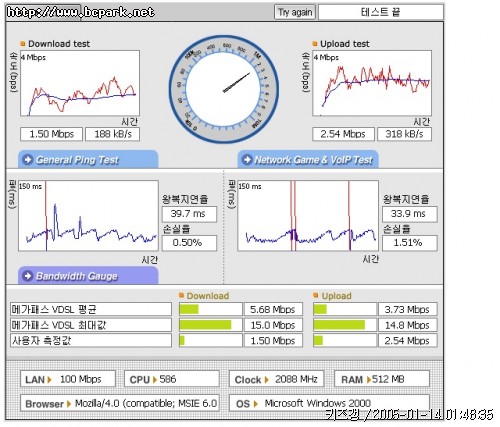This screenshot has height=427, width=500.
Task: Click the 테스트 끝 status field
Action: 381,12
